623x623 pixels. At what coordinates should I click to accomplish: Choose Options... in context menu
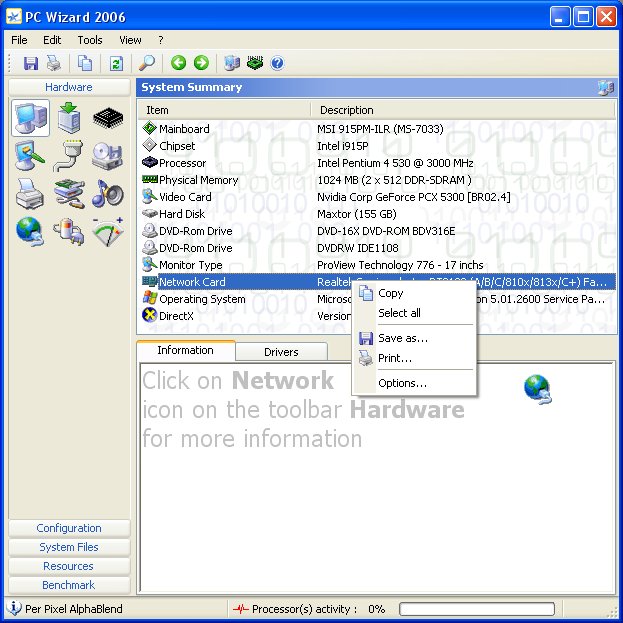pos(414,383)
